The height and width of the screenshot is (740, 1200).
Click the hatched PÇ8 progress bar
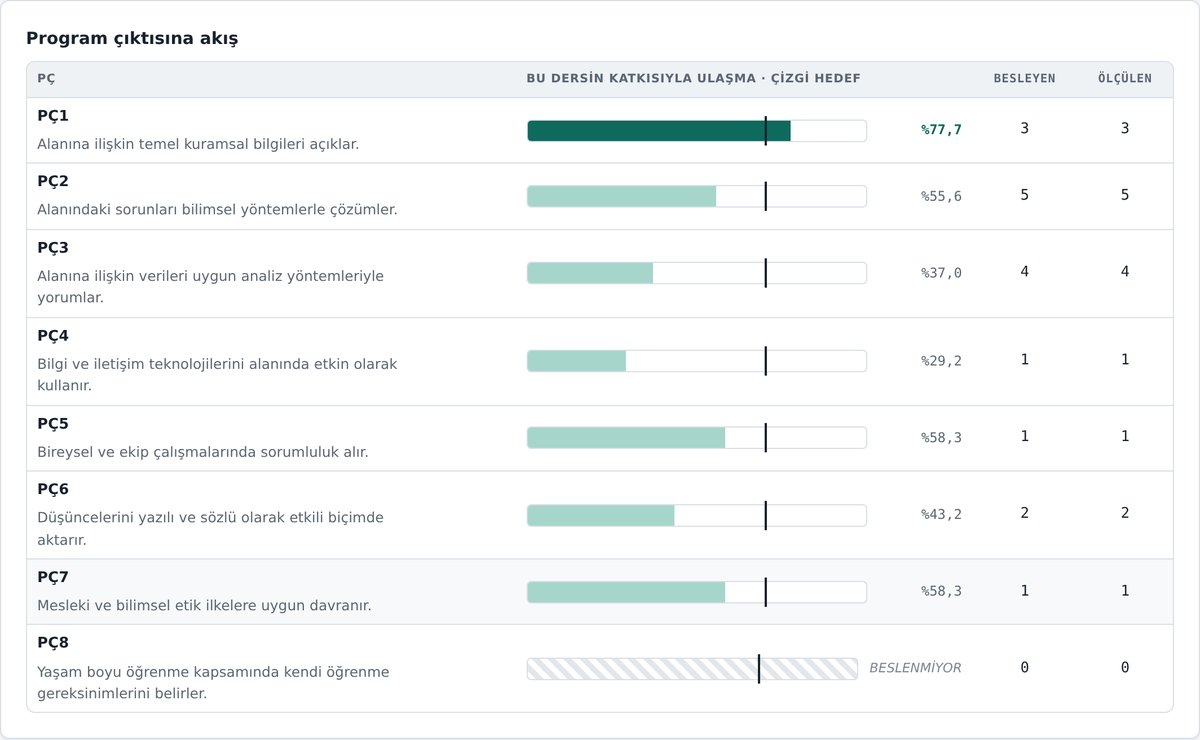692,668
